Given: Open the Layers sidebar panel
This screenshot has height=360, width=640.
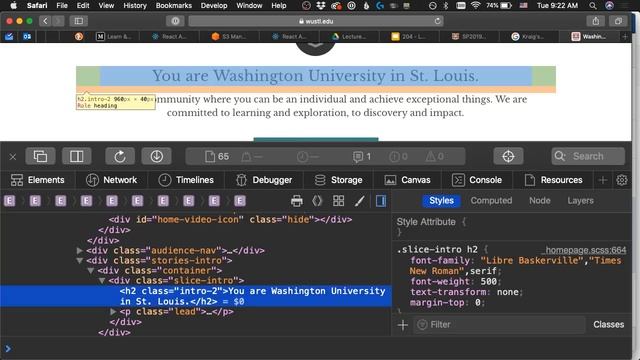Looking at the screenshot, I should coord(580,201).
